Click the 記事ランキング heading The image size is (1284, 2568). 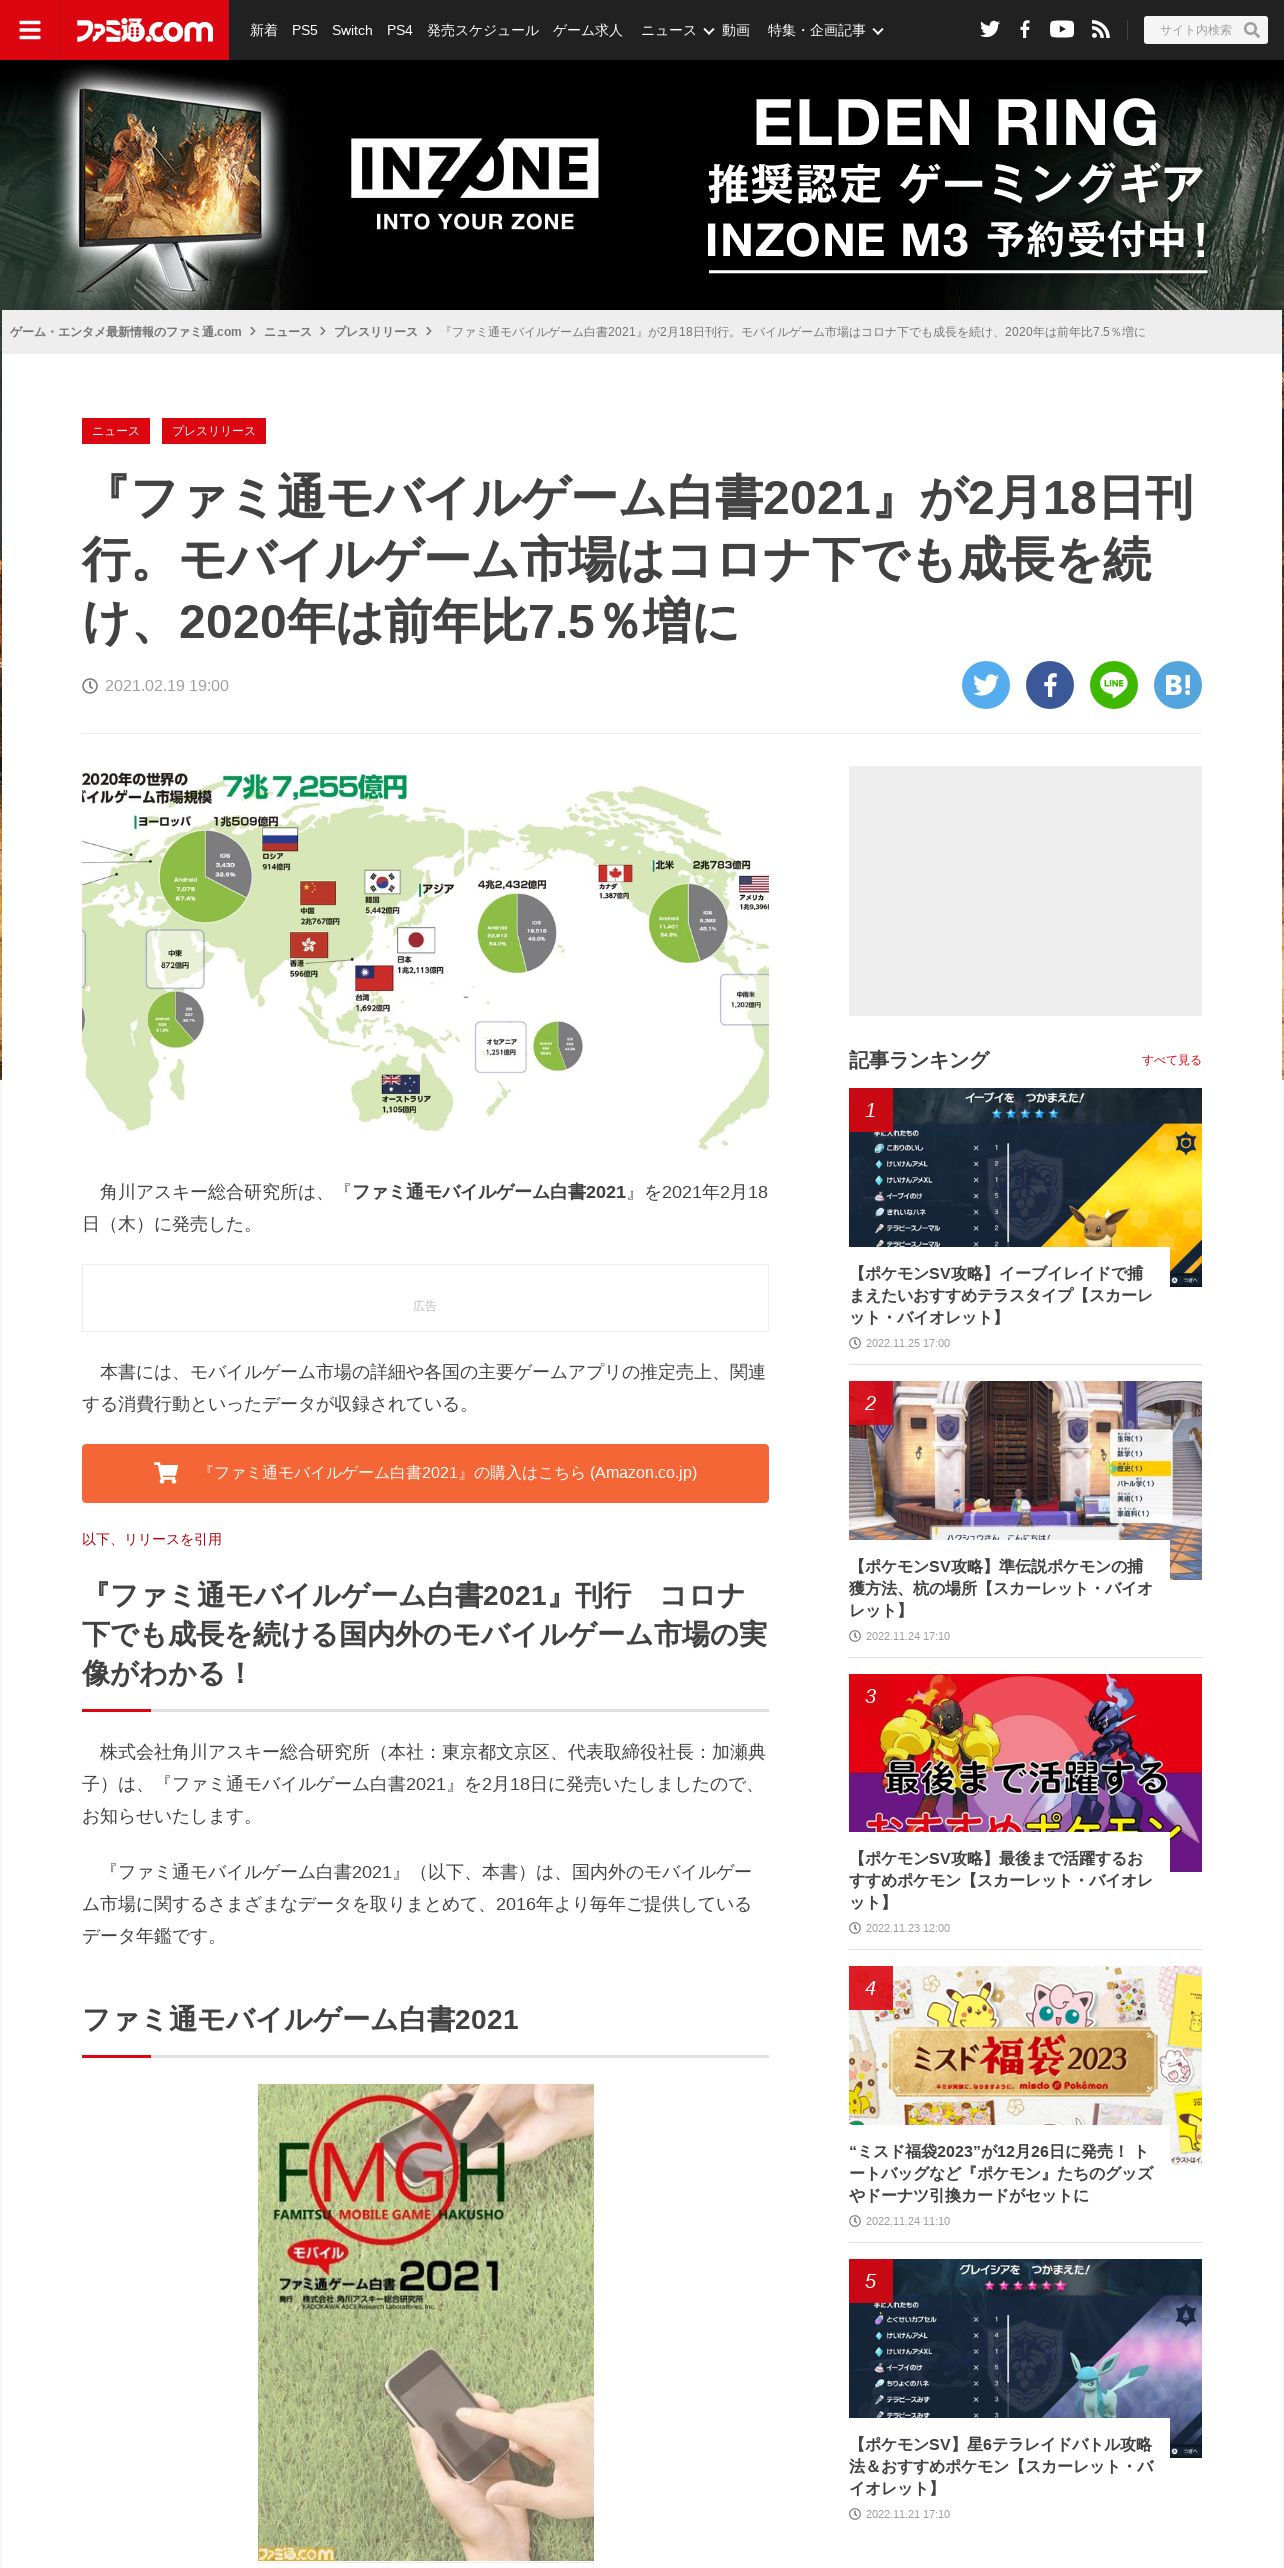[x=919, y=1060]
